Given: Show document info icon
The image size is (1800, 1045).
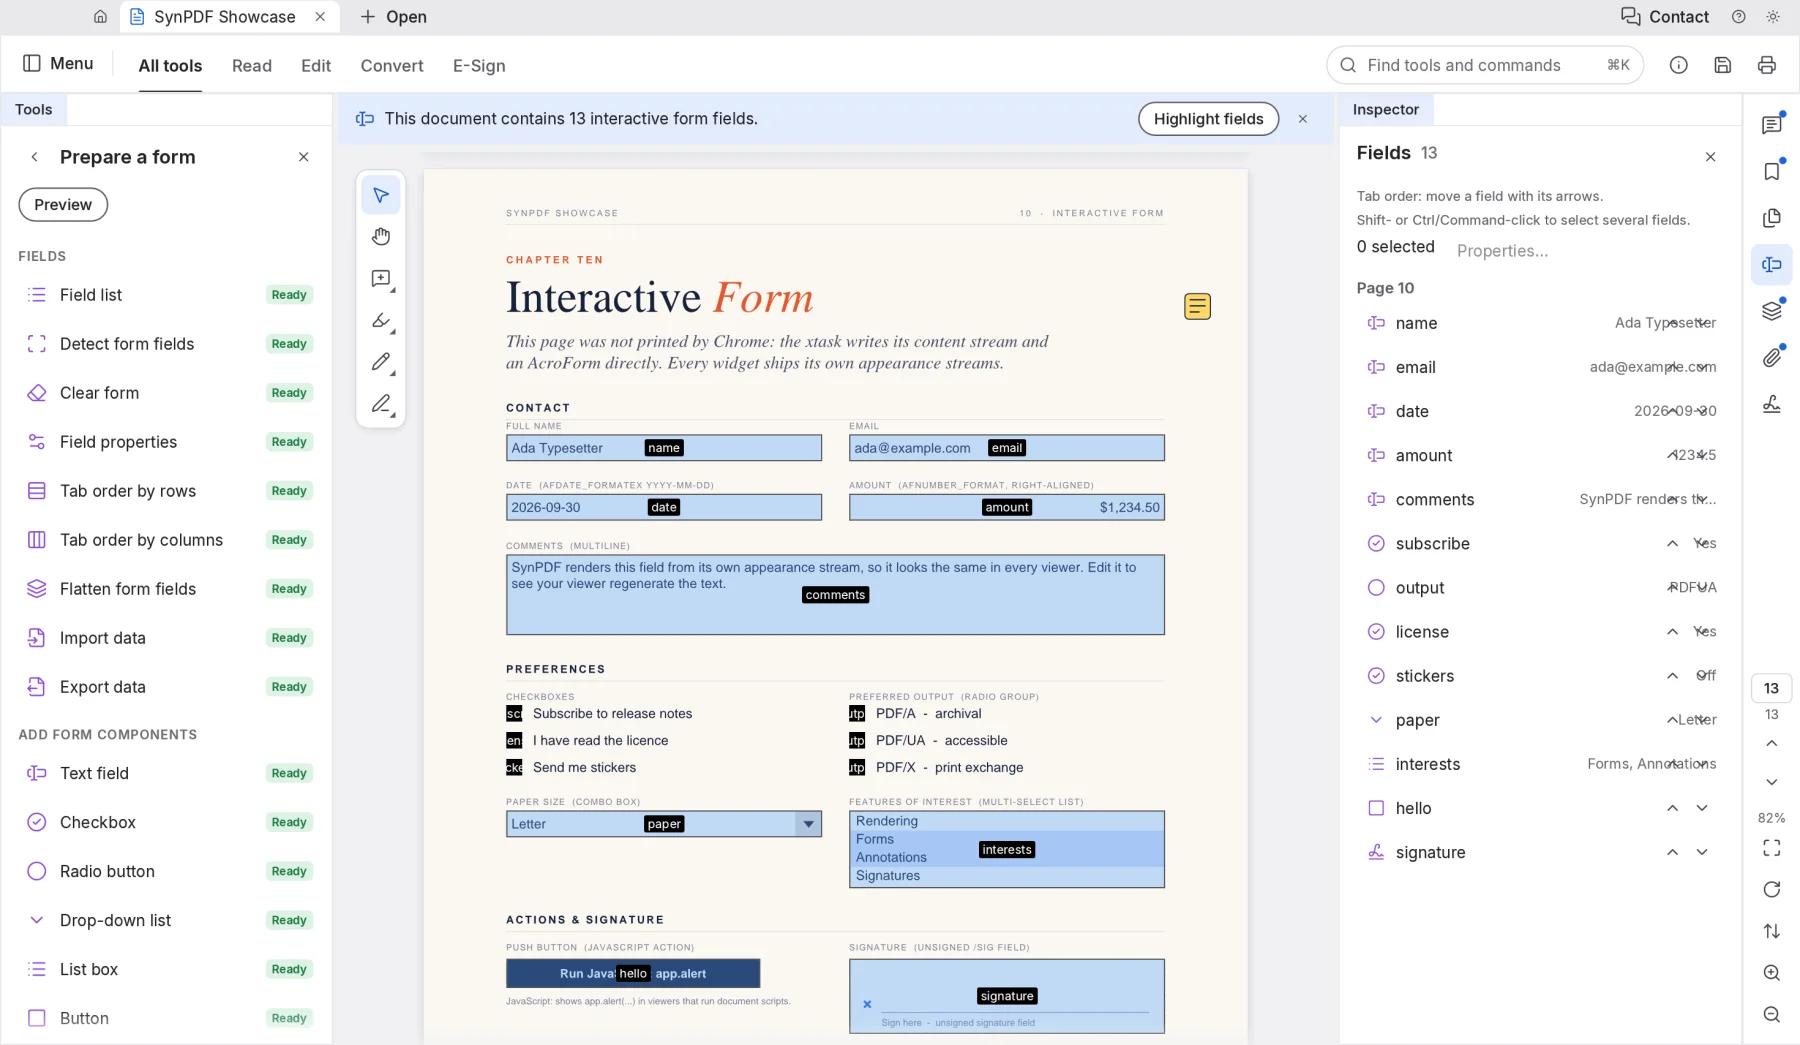Looking at the screenshot, I should [x=1679, y=65].
